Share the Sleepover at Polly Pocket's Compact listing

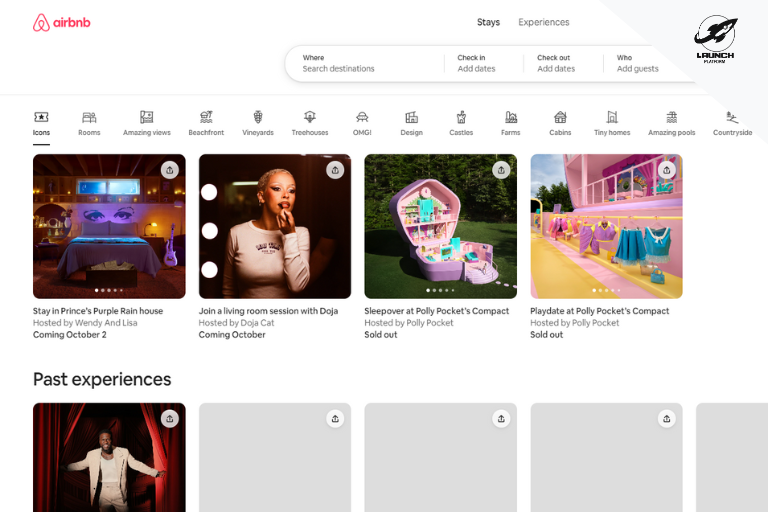tap(501, 170)
